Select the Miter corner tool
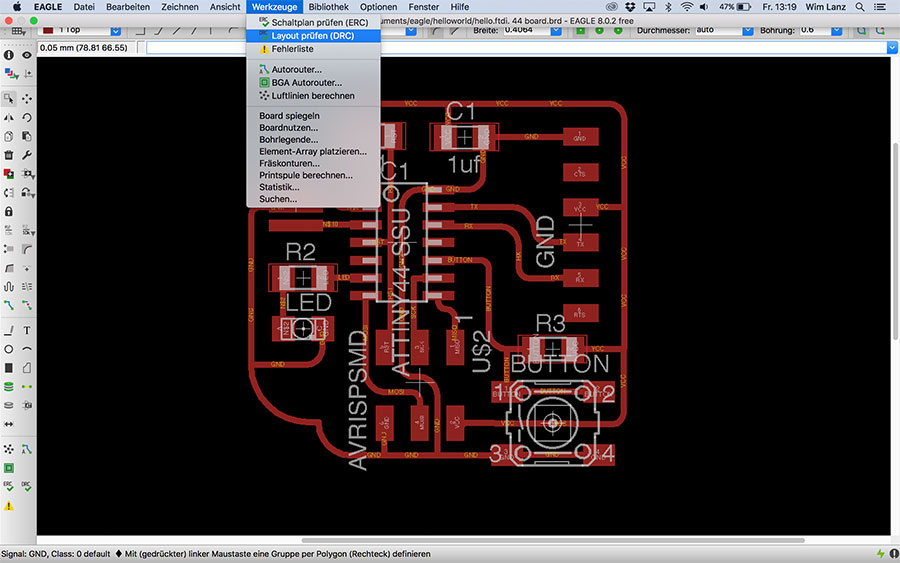Screen dimensions: 900x563 click(27, 249)
